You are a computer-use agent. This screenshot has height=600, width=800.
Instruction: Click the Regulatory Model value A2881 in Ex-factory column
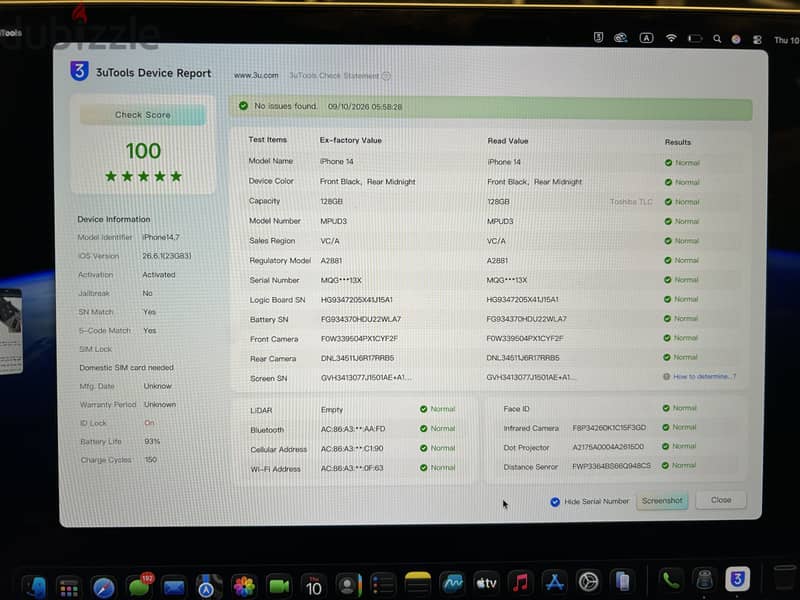(x=331, y=261)
